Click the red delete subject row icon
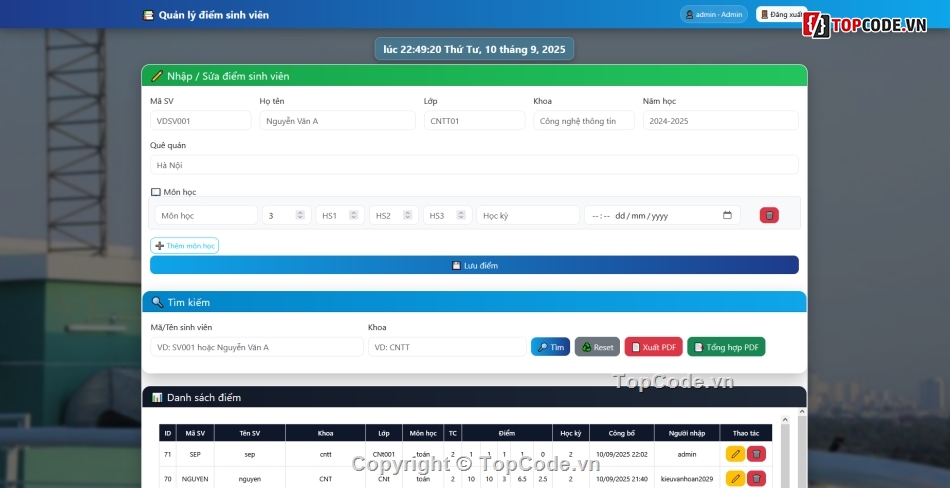Screen dimensions: 950x488 click(769, 215)
